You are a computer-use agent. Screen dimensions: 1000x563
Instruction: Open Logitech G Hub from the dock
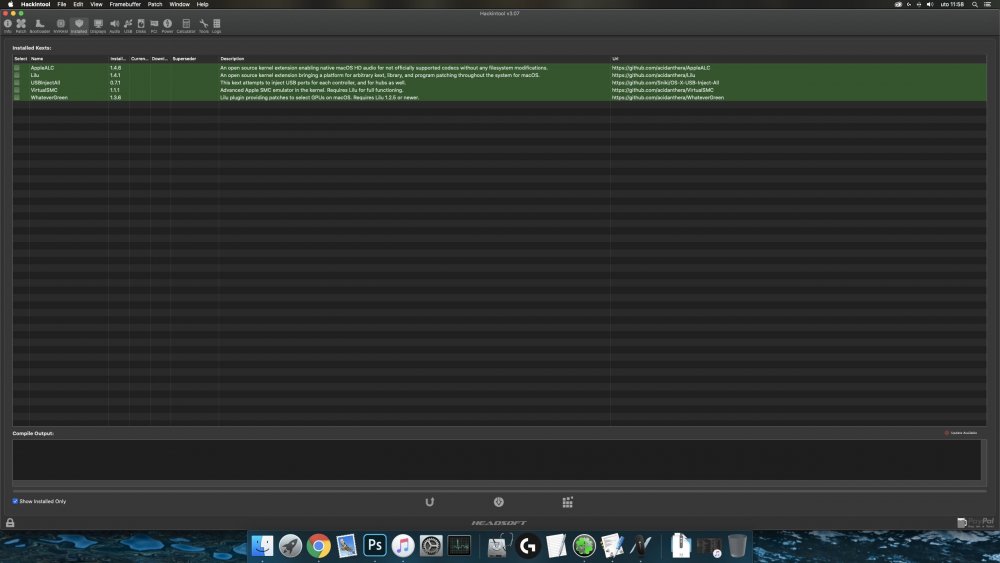[527, 546]
